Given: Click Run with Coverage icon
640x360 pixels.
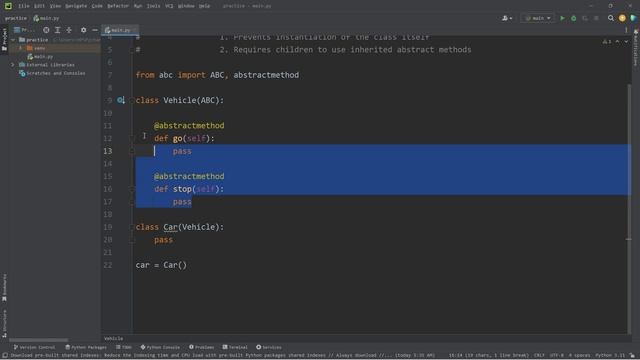Looking at the screenshot, I should (585, 18).
